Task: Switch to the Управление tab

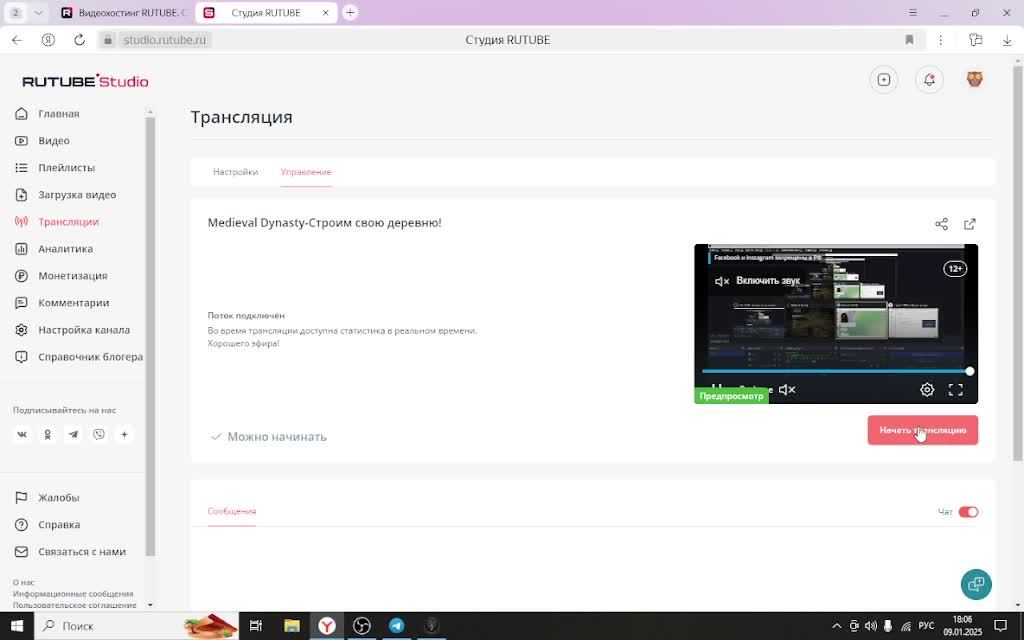Action: [306, 172]
